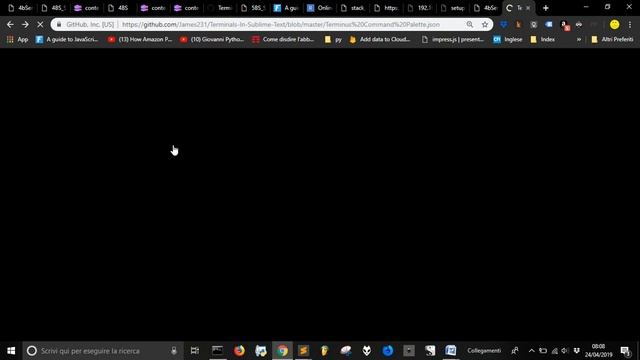Switch to the https tab
The width and height of the screenshot is (640, 360).
(387, 8)
